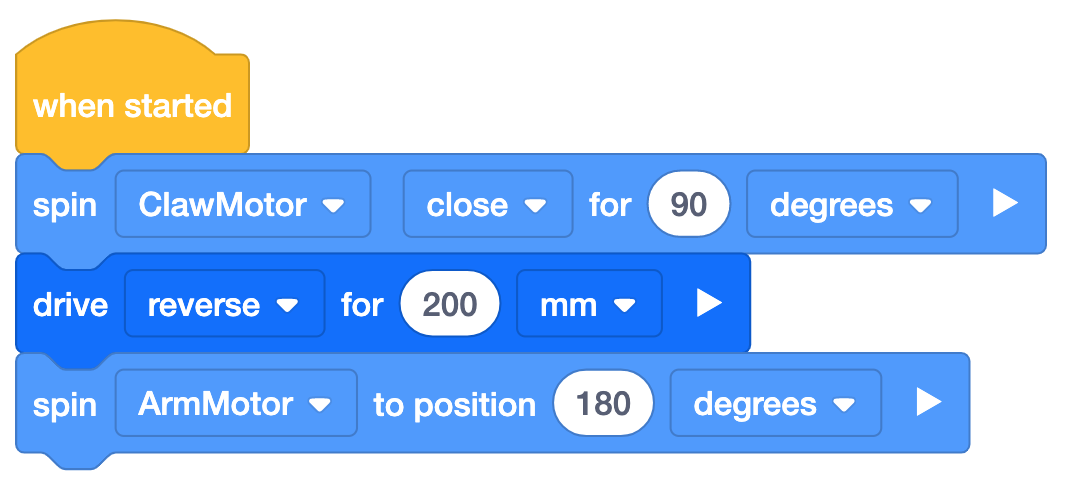Click the expand arrow on the ClawMotor spin block
This screenshot has width=1072, height=492.
coord(1004,204)
